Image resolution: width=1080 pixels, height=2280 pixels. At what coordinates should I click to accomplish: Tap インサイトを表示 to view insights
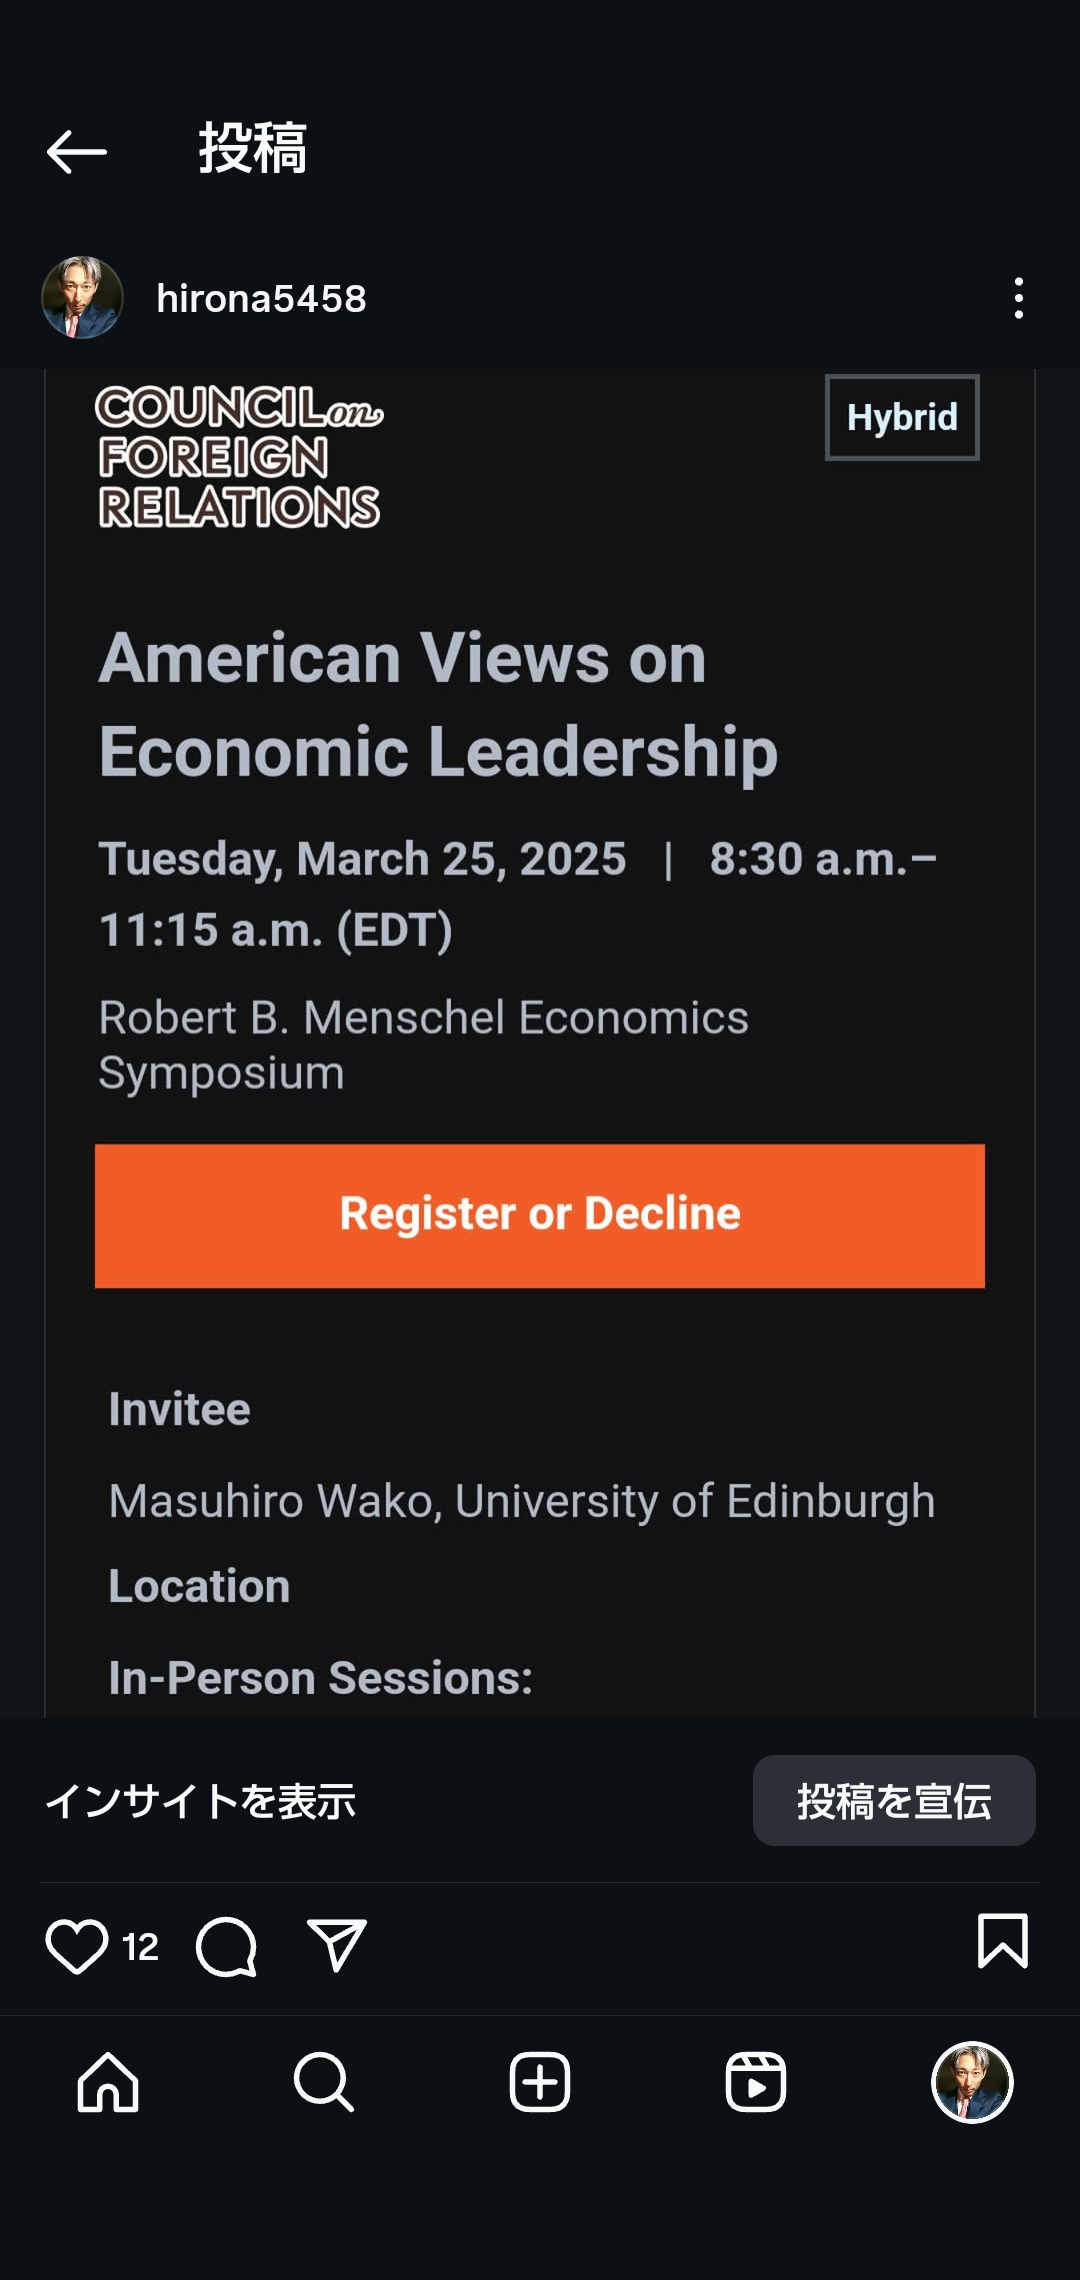(201, 1801)
